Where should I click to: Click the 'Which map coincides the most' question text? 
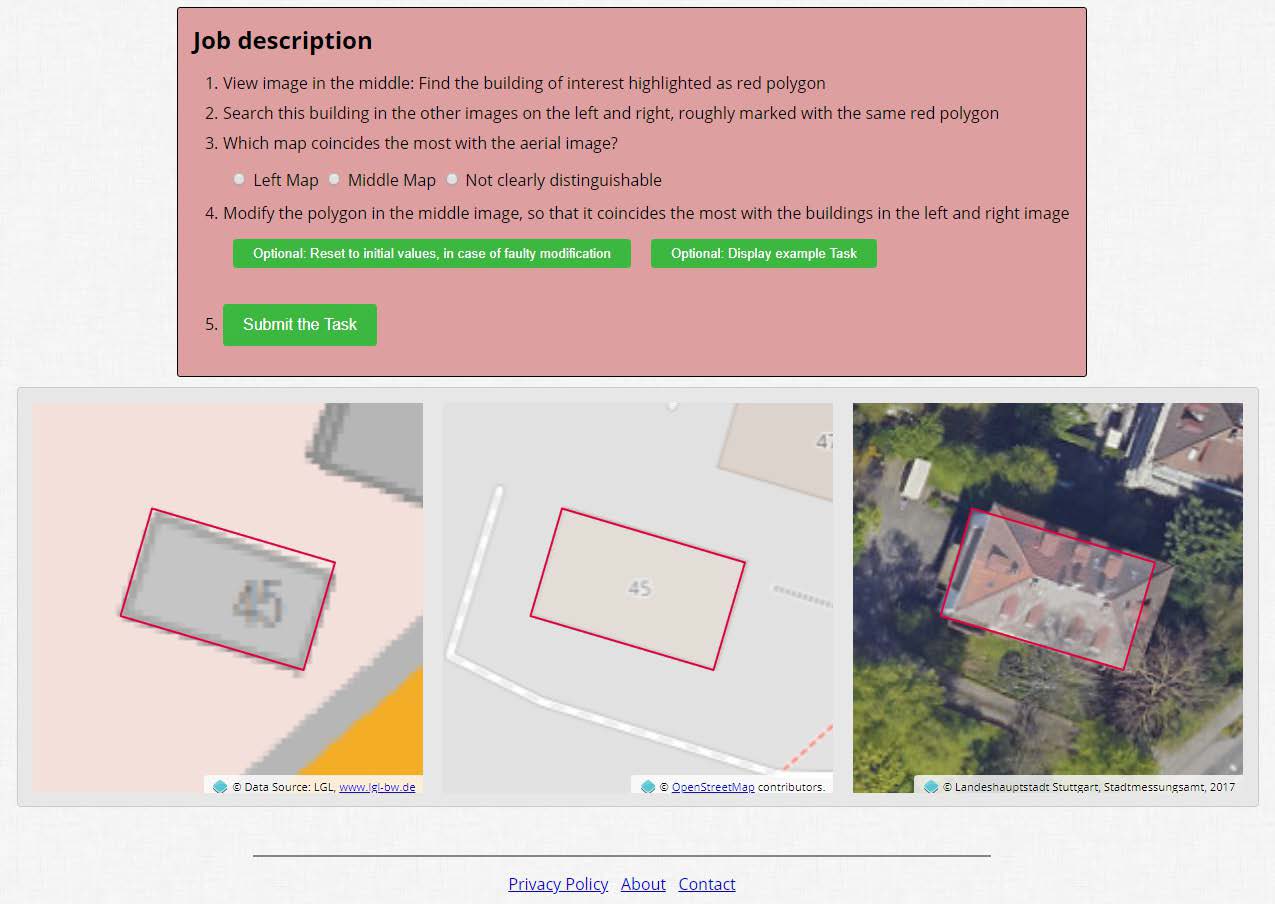point(420,143)
